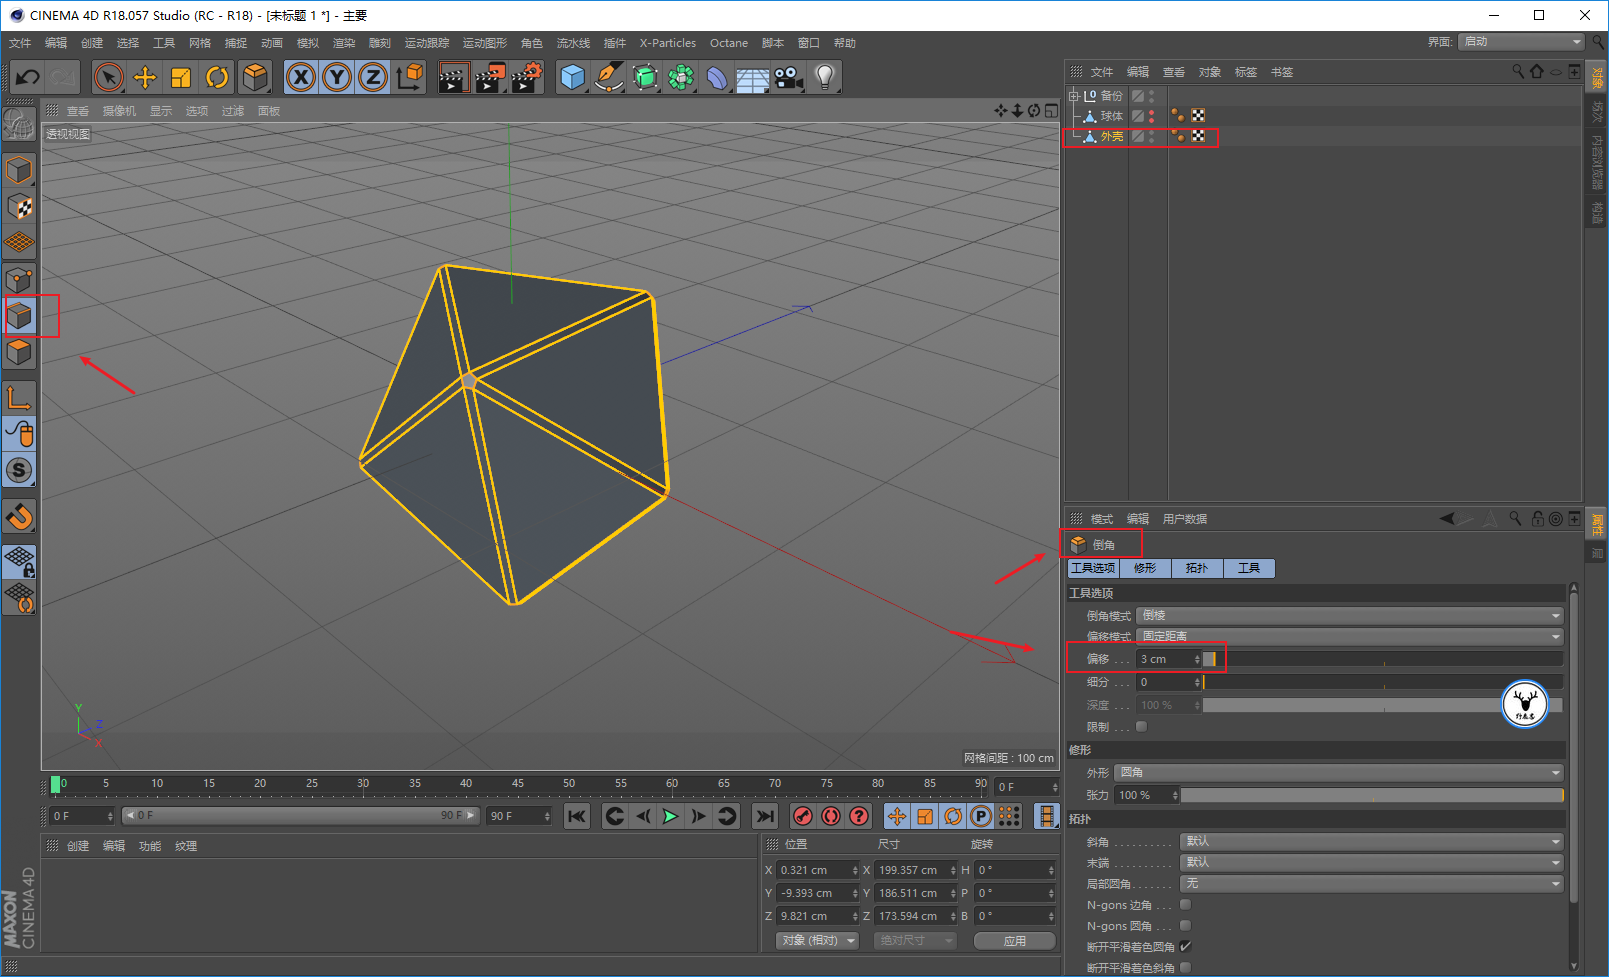Screen dimensions: 1609x977
Task: Click the 偏移 3 cm input field
Action: pyautogui.click(x=1168, y=659)
